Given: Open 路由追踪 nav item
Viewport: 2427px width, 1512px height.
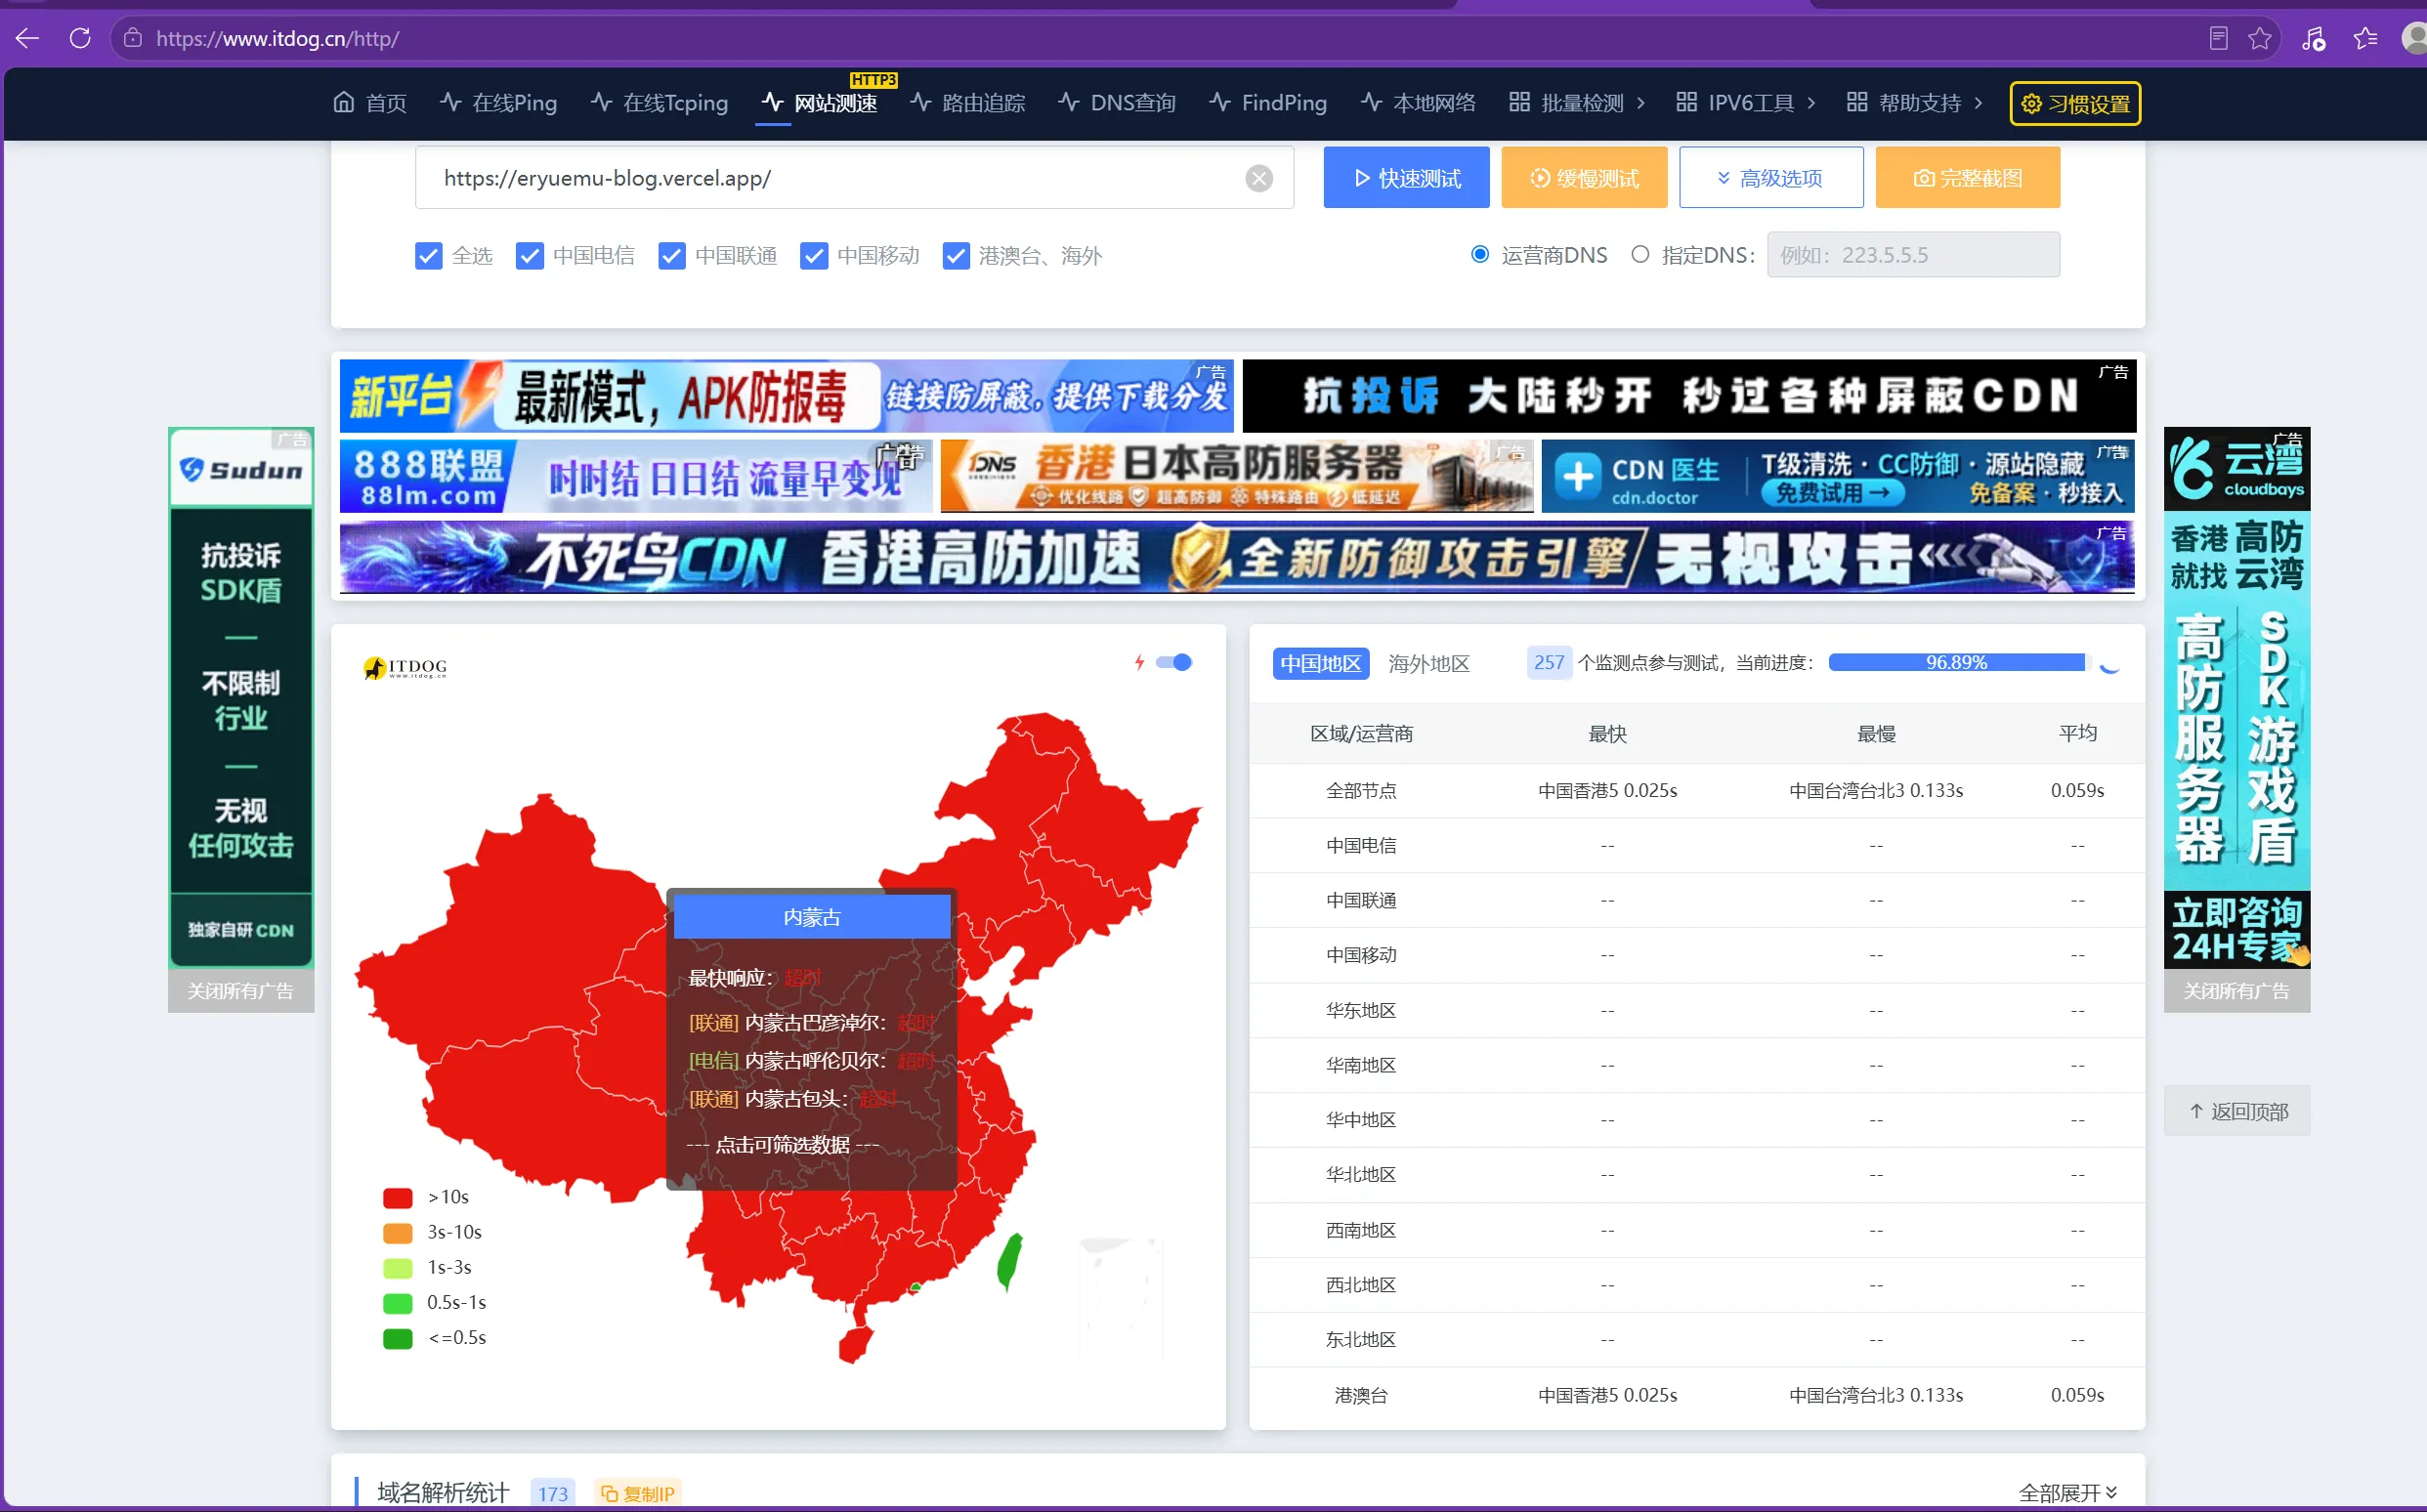Looking at the screenshot, I should (967, 103).
